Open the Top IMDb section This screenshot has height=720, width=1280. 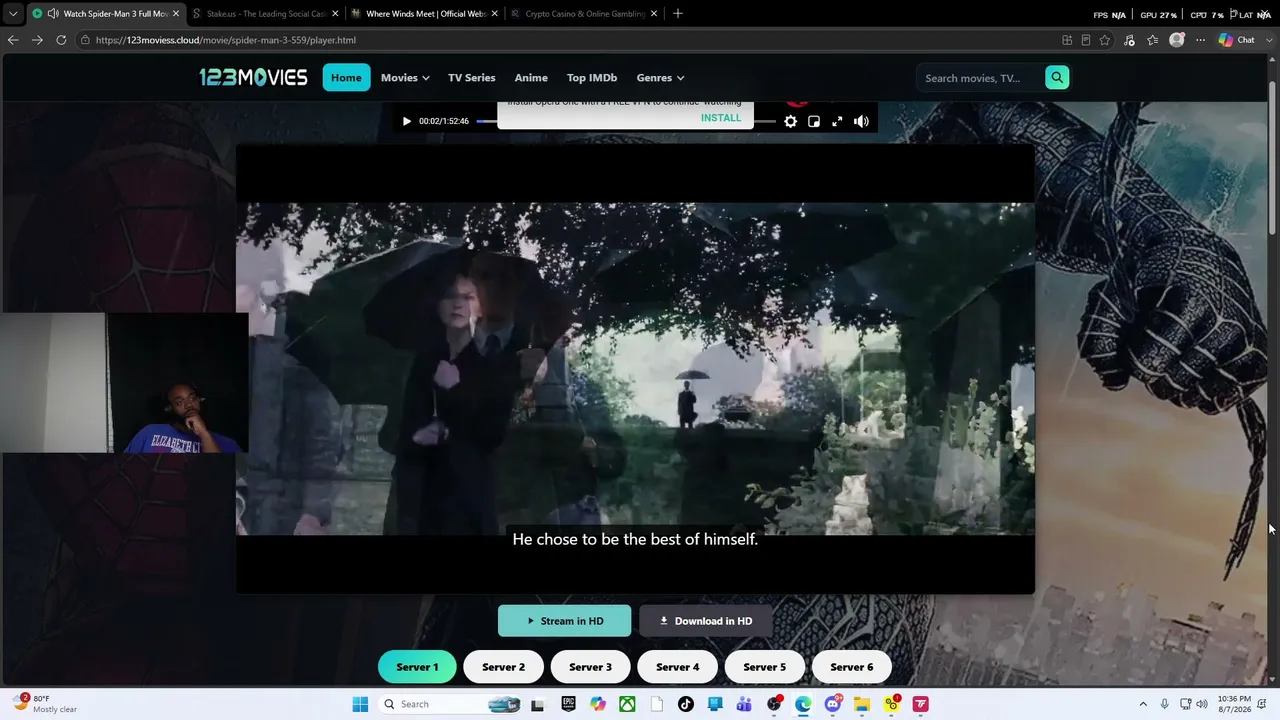[592, 77]
